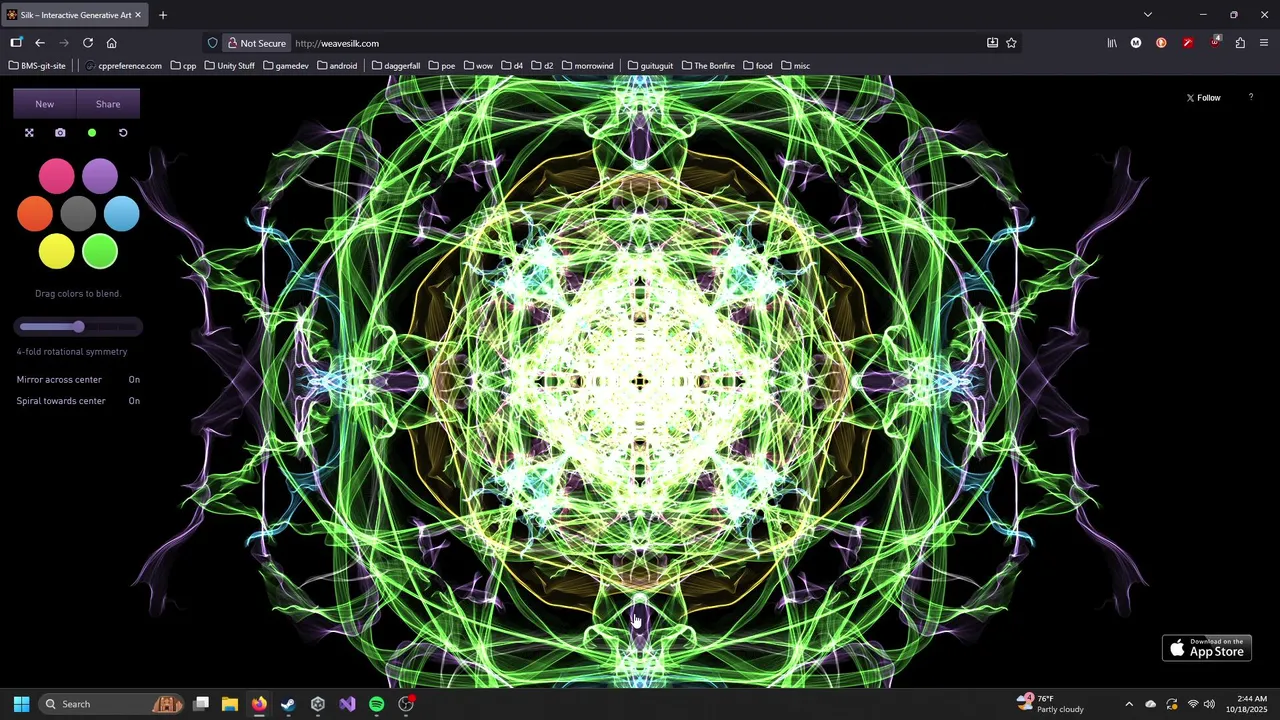Viewport: 1280px width, 720px height.
Task: Open the Extensions puzzle piece menu
Action: point(1240,43)
